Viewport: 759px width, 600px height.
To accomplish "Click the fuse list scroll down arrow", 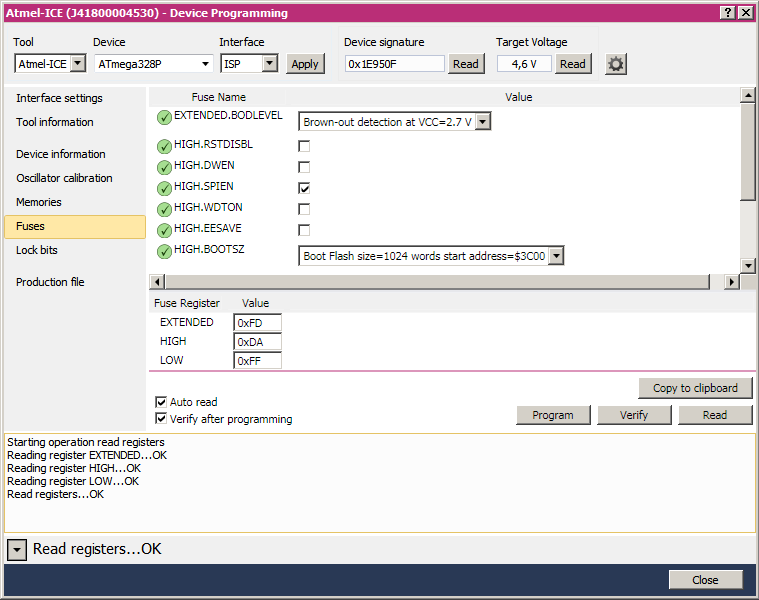I will click(748, 265).
